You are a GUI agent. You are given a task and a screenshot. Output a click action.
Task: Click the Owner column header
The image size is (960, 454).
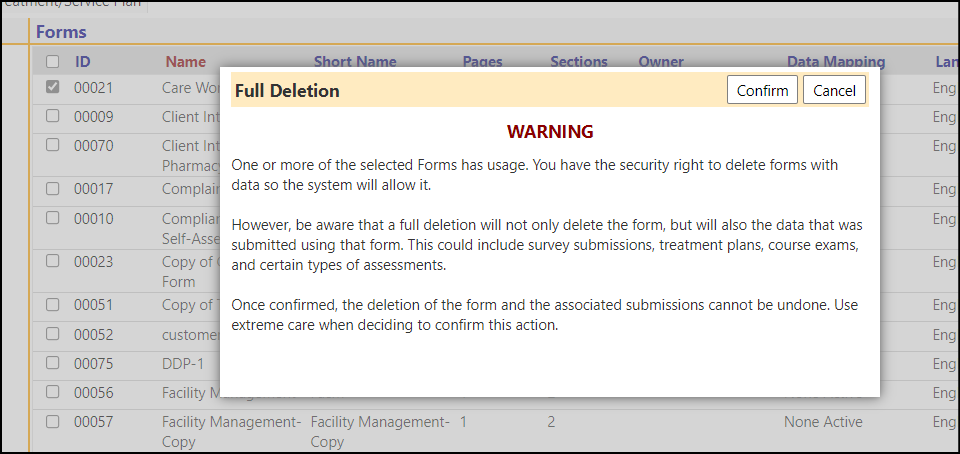(x=661, y=61)
